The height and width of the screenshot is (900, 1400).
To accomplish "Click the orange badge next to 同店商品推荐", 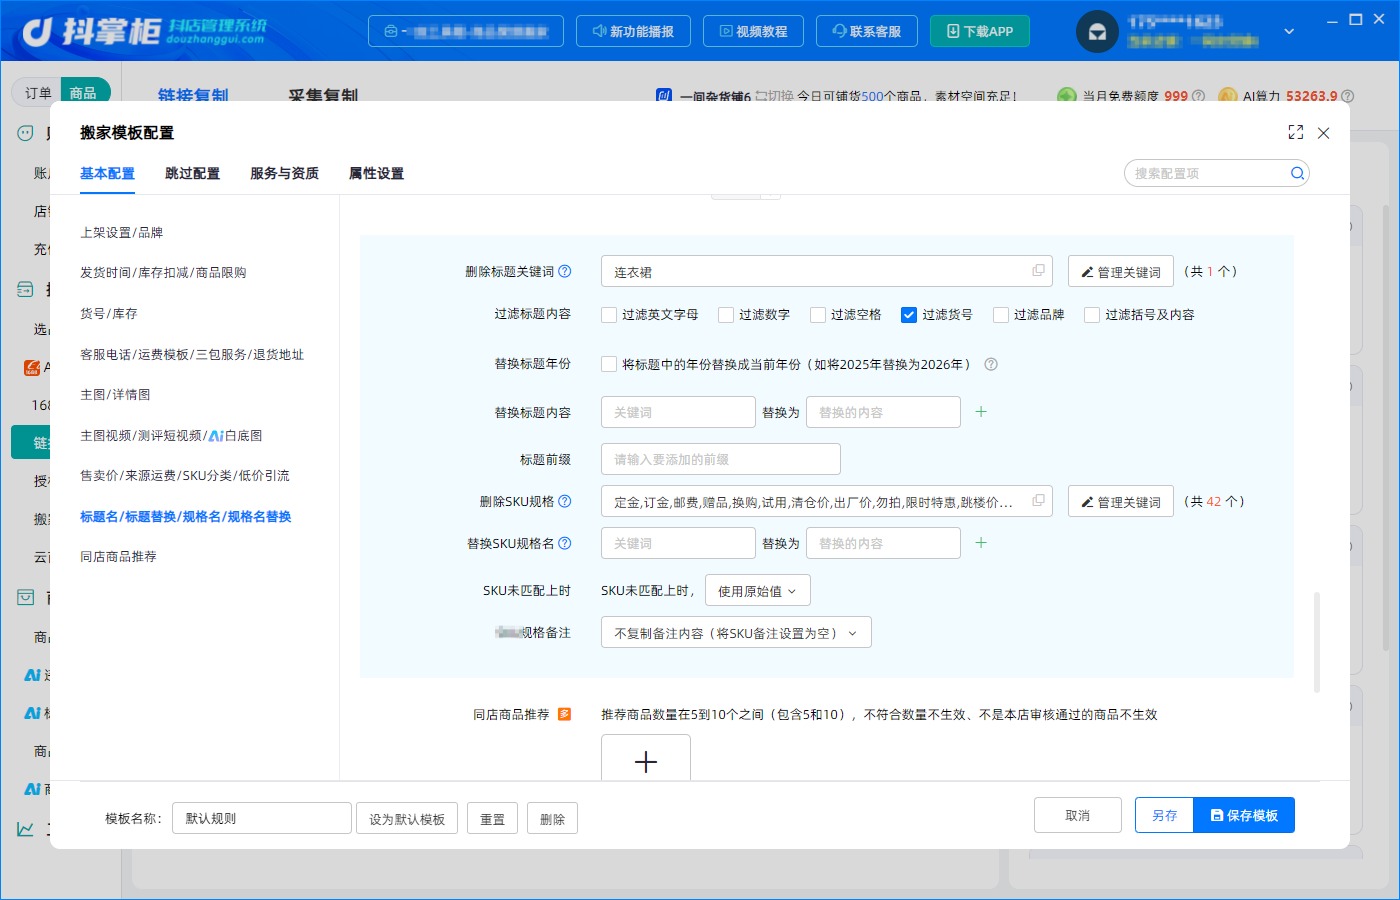I will tap(565, 714).
